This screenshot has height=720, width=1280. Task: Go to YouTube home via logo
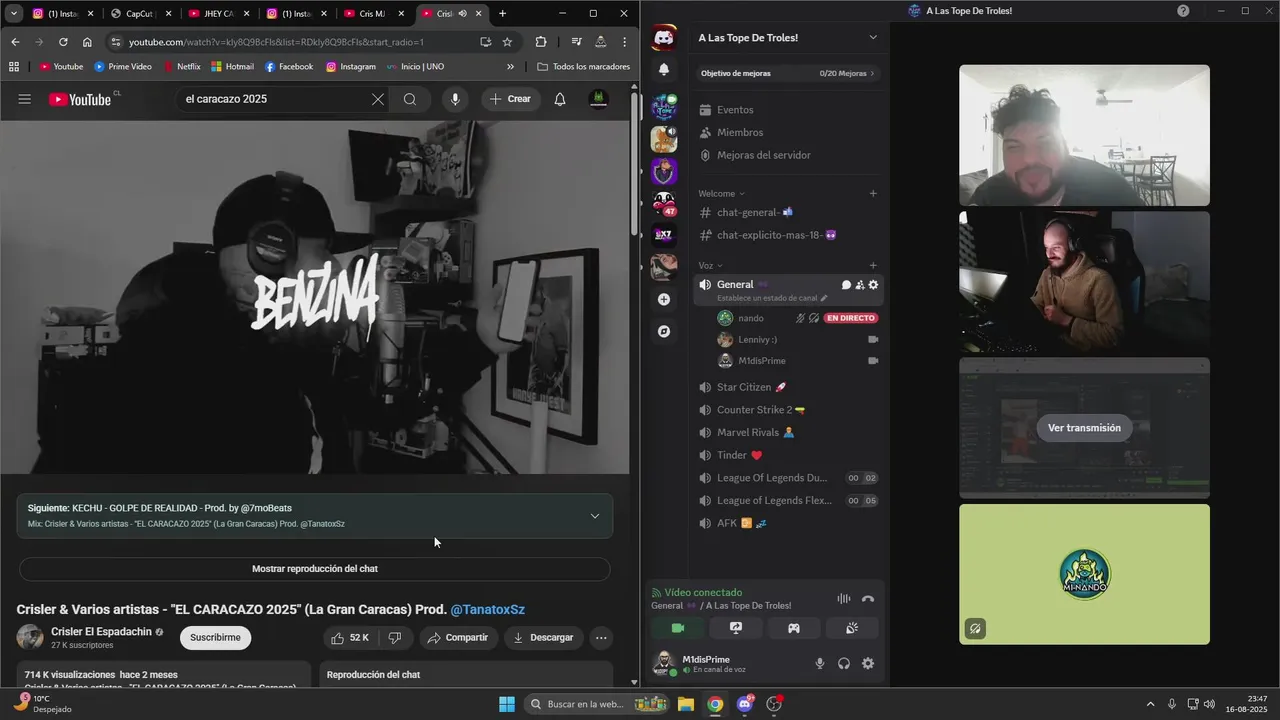pos(80,99)
